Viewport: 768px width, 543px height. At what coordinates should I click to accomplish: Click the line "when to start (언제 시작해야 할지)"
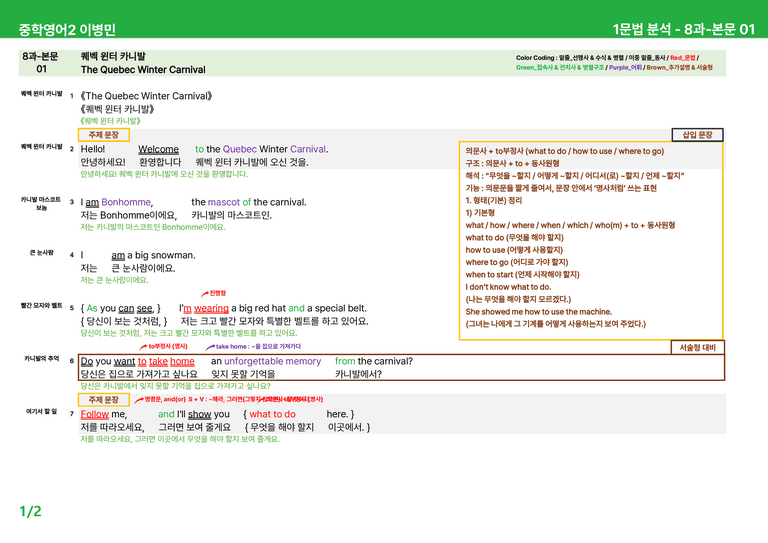522,275
